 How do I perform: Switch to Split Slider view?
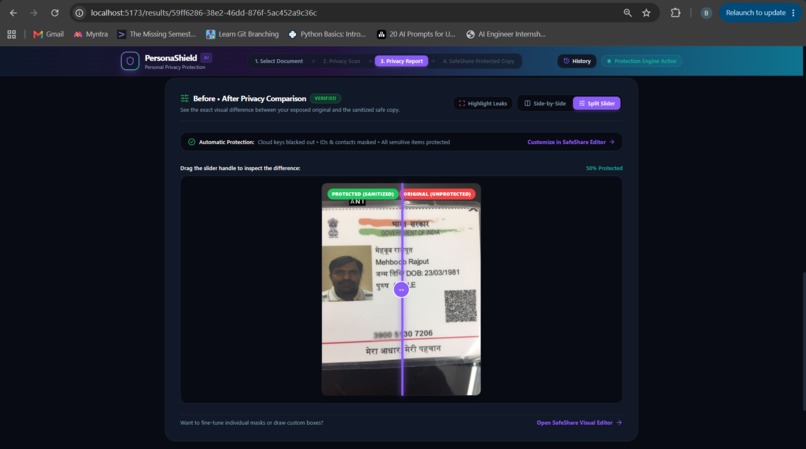pos(597,103)
